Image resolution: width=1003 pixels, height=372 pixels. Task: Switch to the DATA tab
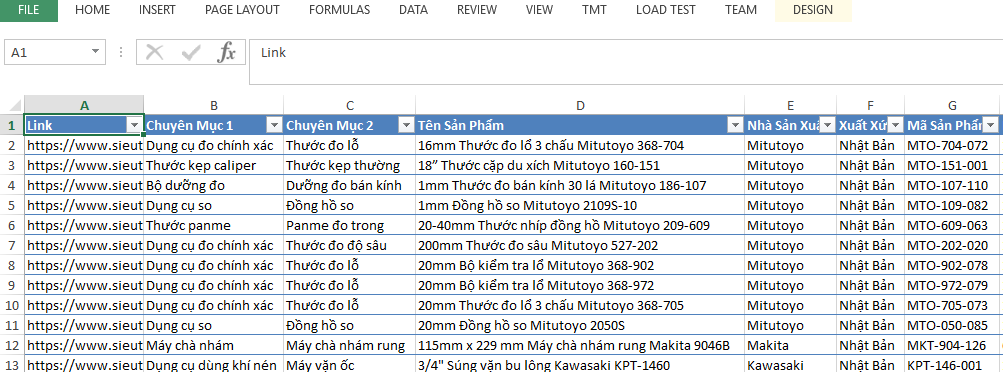coord(413,10)
